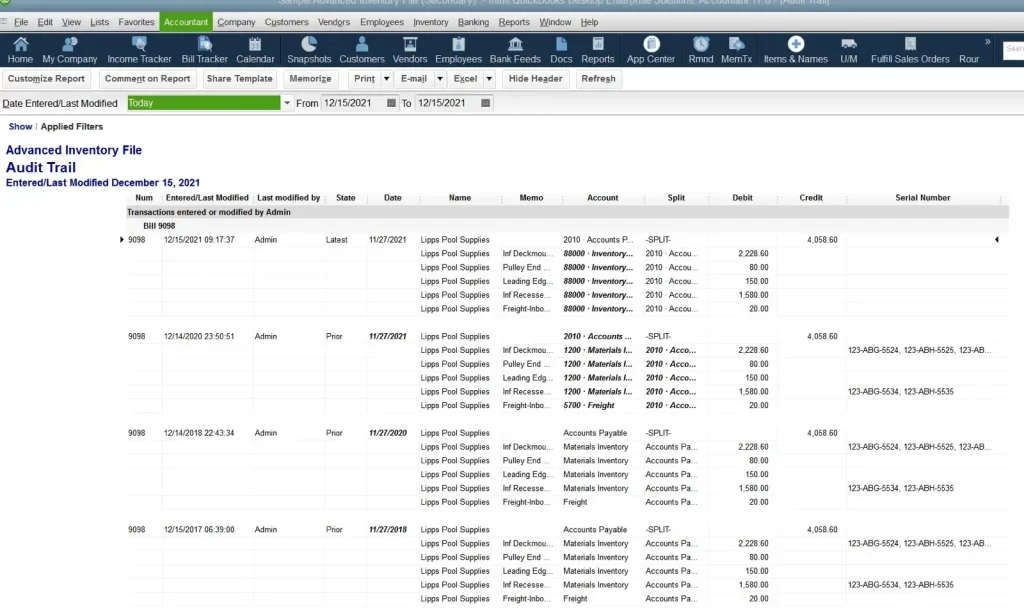Open the Employees toolbar icon
This screenshot has width=1024, height=611.
pos(458,50)
